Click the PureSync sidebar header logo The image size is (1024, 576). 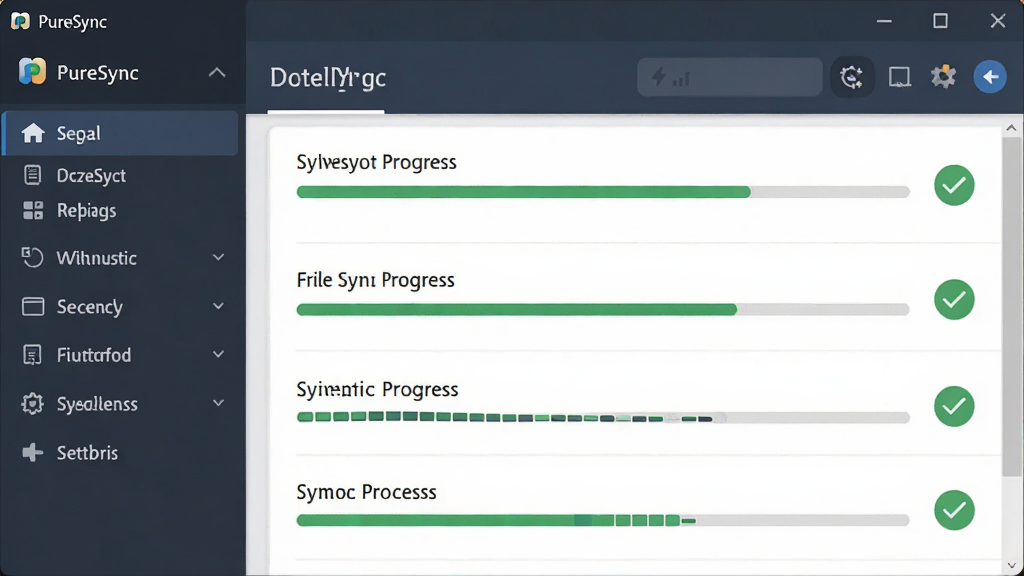[32, 71]
